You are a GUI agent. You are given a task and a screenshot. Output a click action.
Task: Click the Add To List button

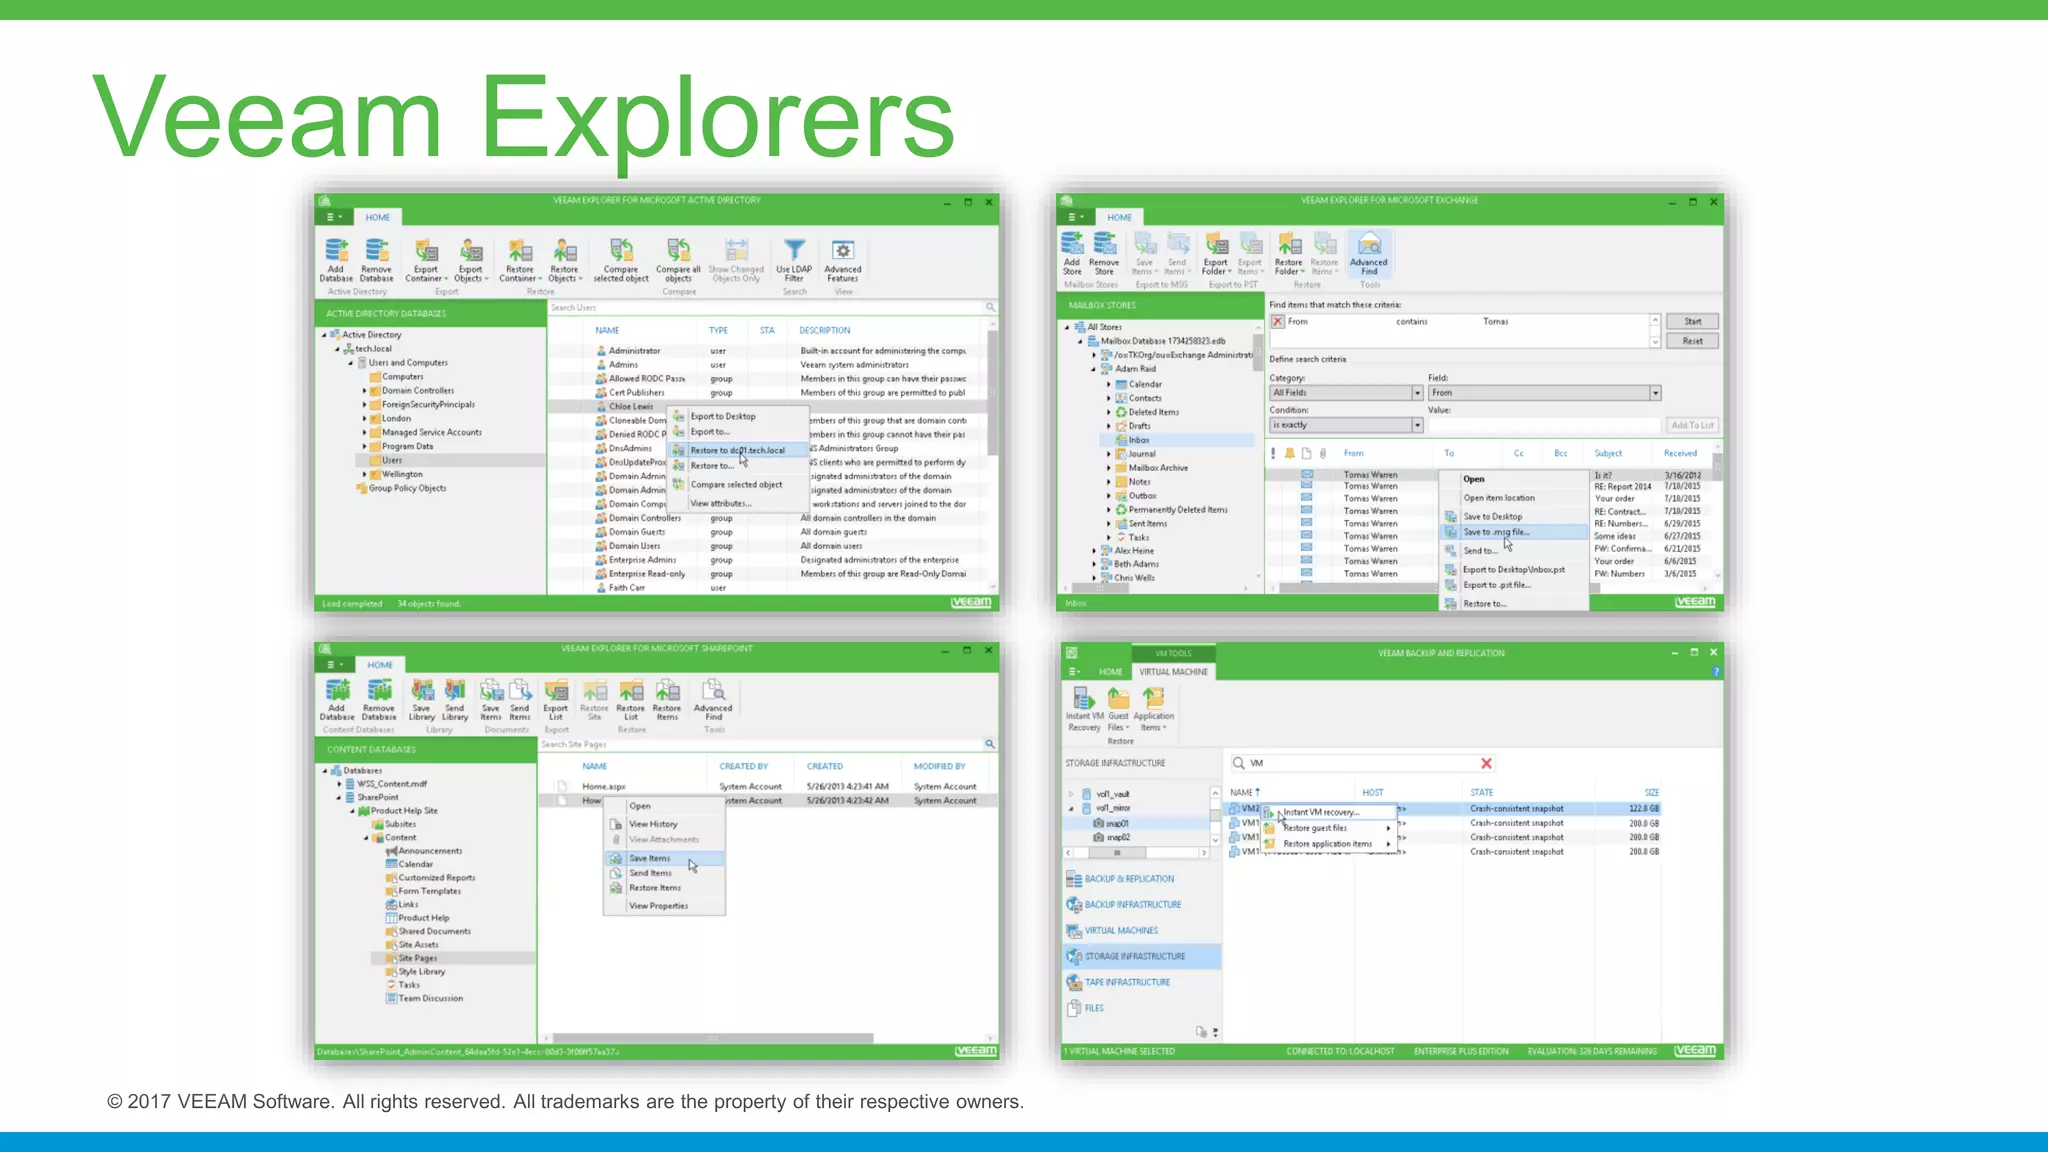1692,425
